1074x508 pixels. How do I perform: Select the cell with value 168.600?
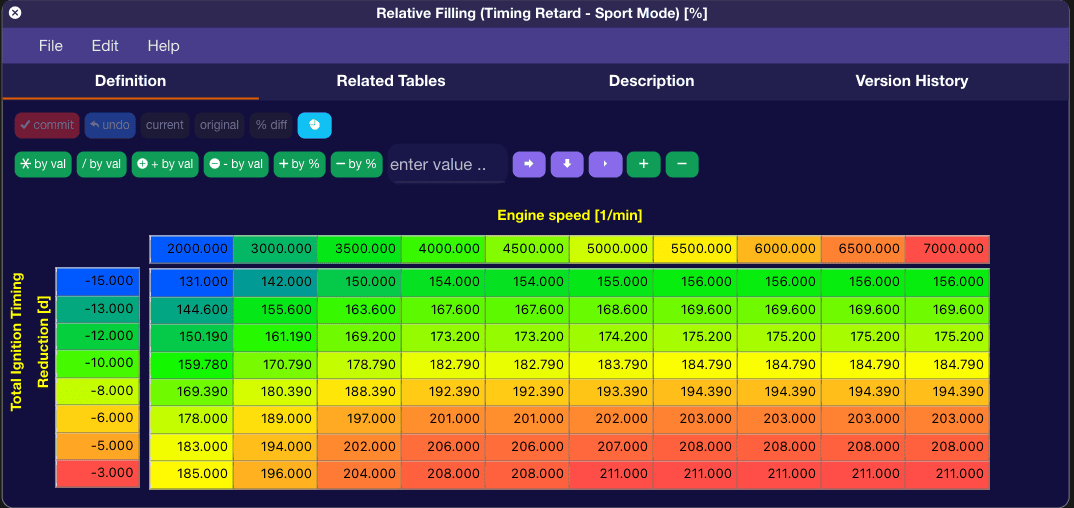pos(612,309)
